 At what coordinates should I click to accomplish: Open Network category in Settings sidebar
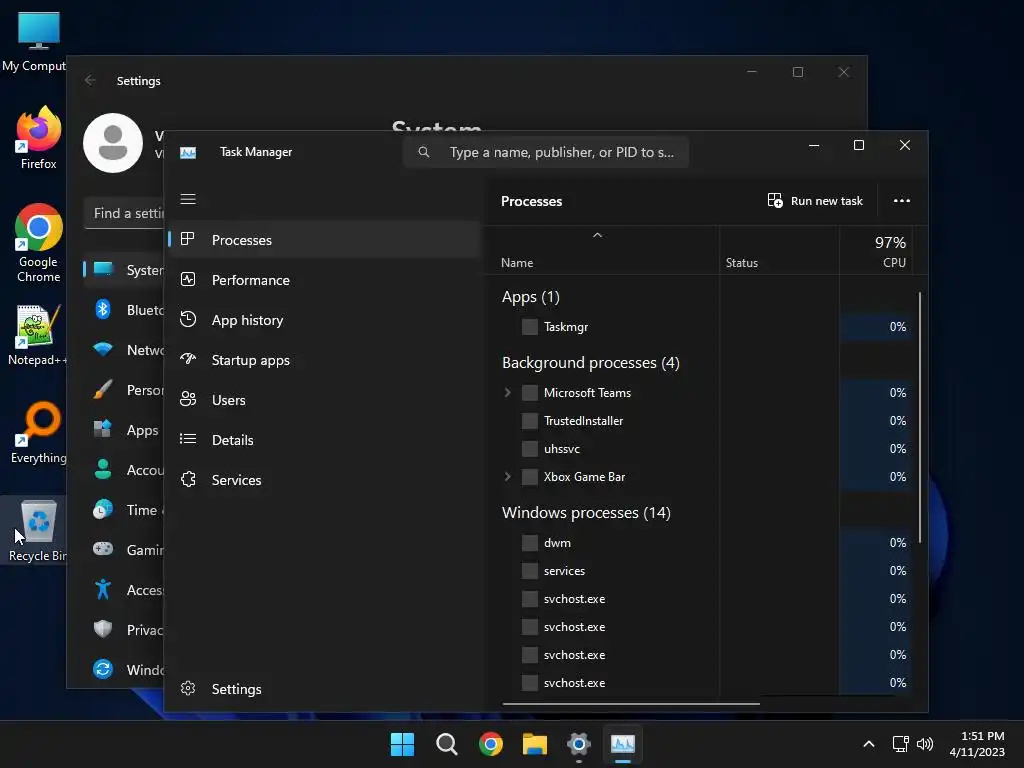click(124, 350)
